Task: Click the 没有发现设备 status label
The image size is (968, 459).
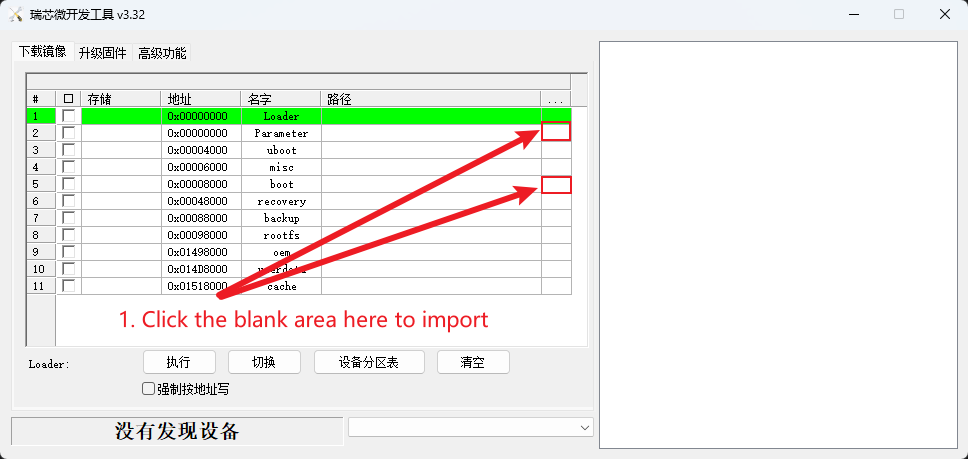Action: 177,431
